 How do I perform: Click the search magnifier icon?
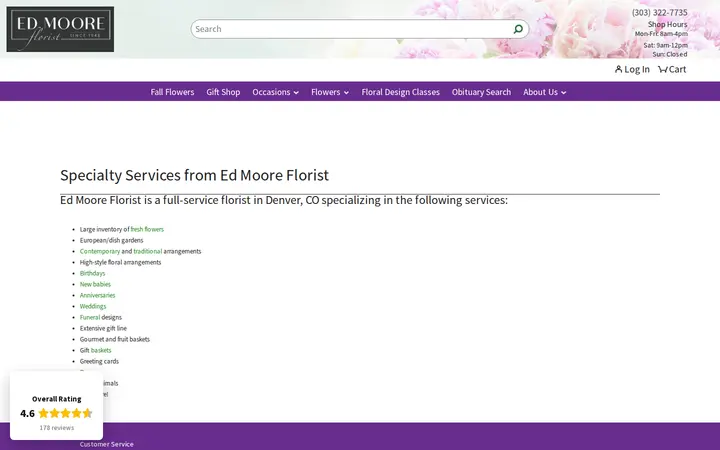518,29
